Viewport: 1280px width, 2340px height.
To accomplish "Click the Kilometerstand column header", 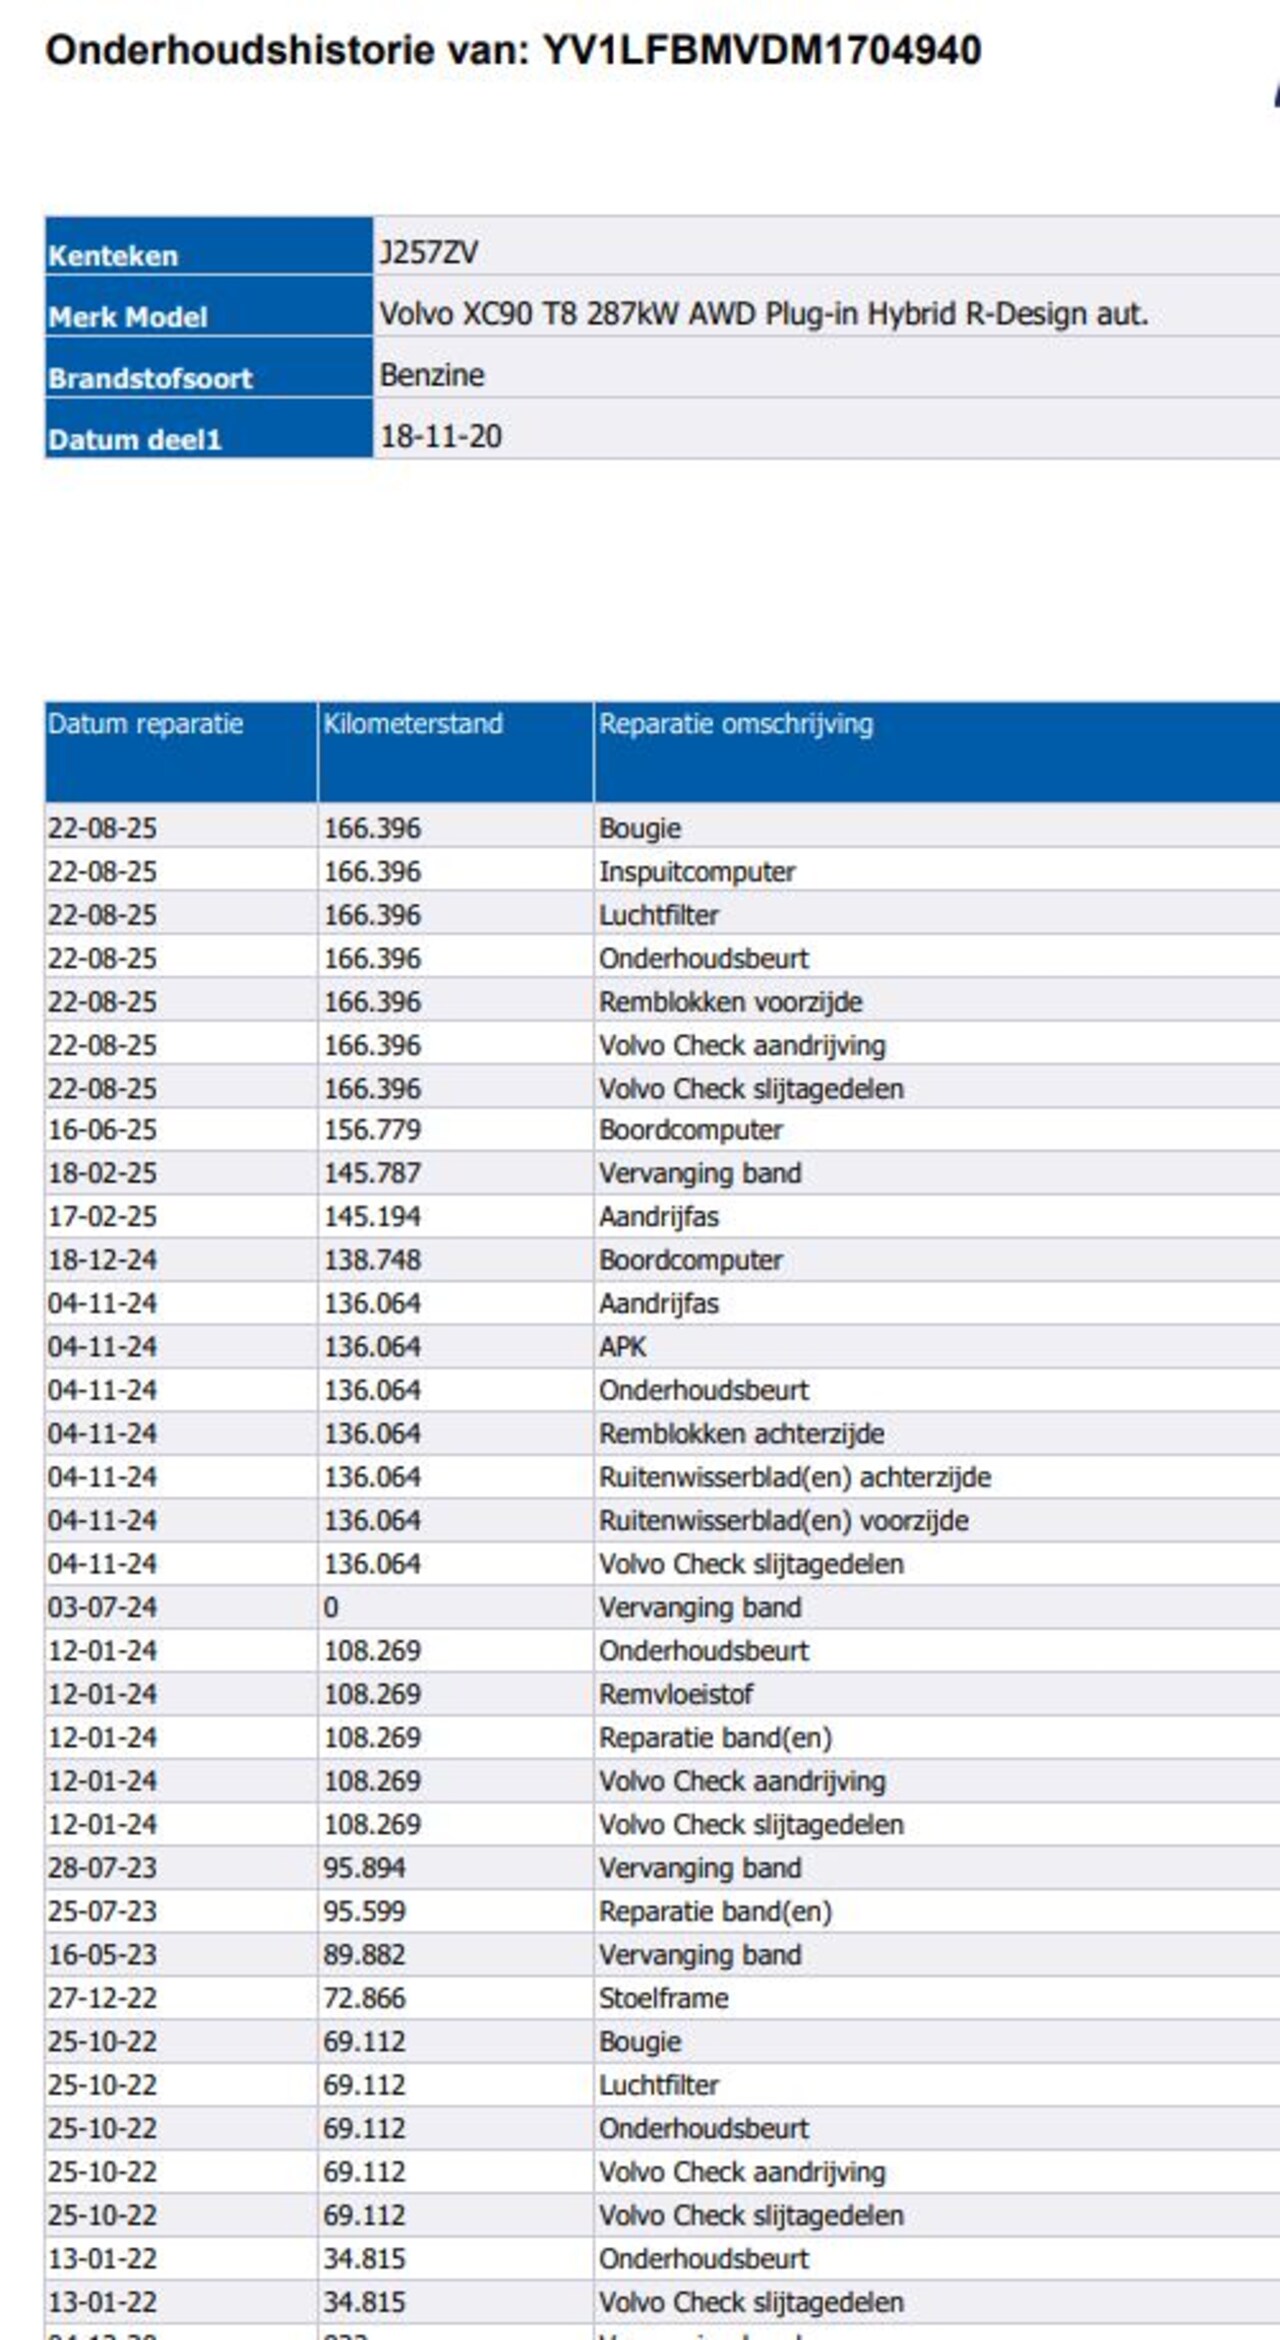I will pyautogui.click(x=412, y=724).
